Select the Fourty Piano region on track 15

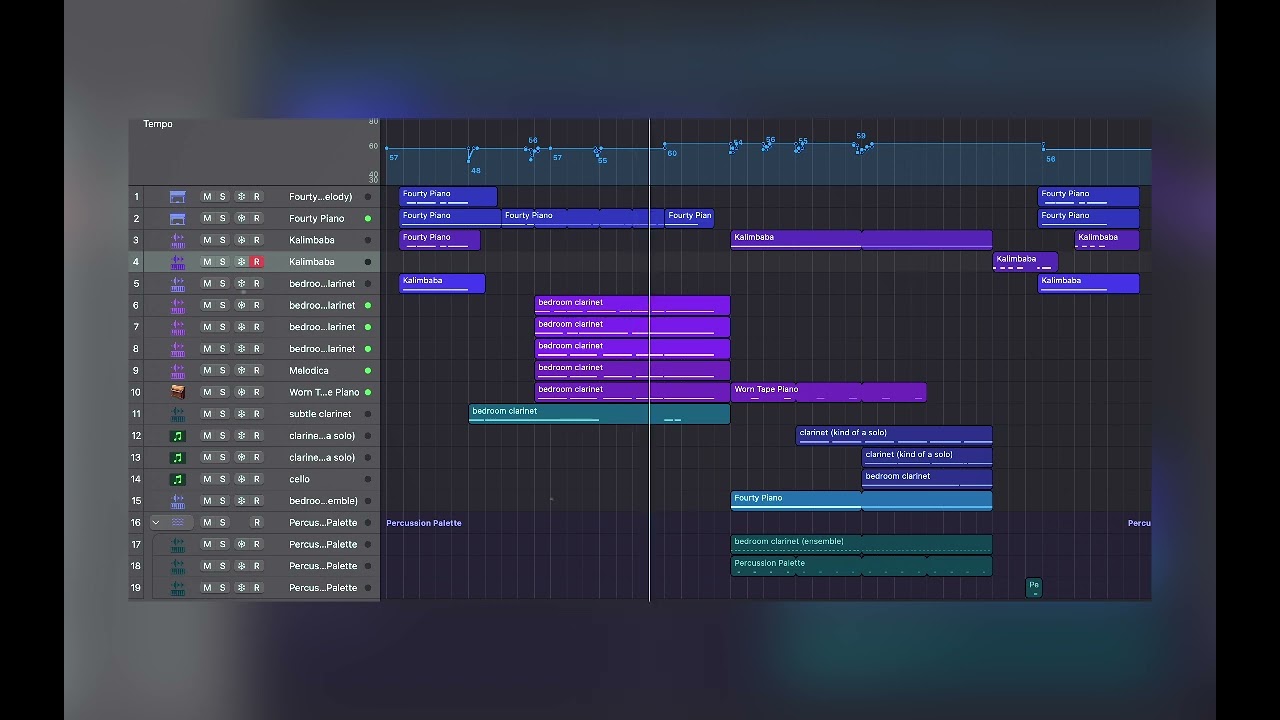[862, 501]
